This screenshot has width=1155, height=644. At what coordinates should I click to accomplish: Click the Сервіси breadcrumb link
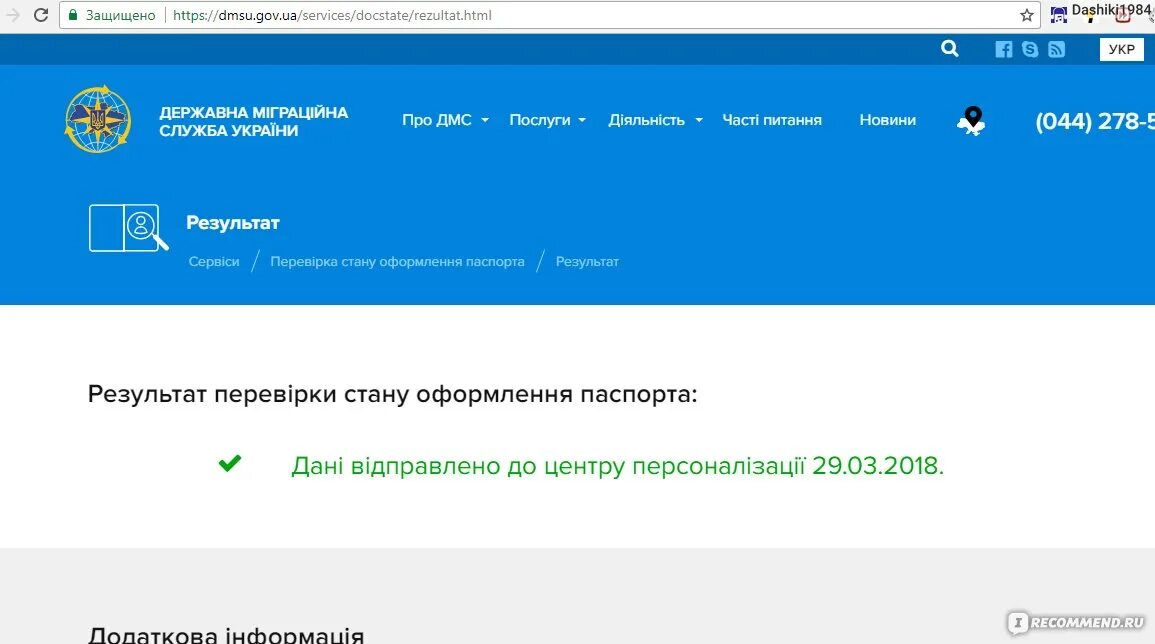pos(213,261)
